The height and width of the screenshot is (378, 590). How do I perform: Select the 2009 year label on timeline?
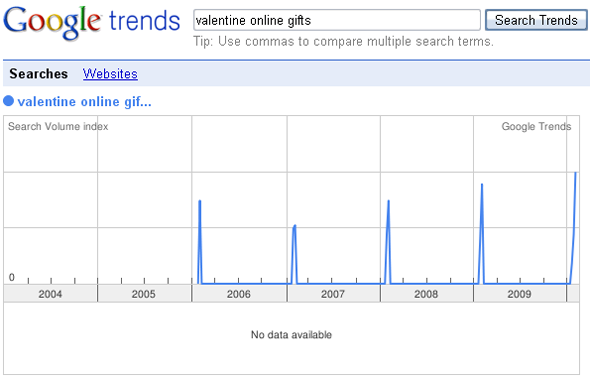519,294
